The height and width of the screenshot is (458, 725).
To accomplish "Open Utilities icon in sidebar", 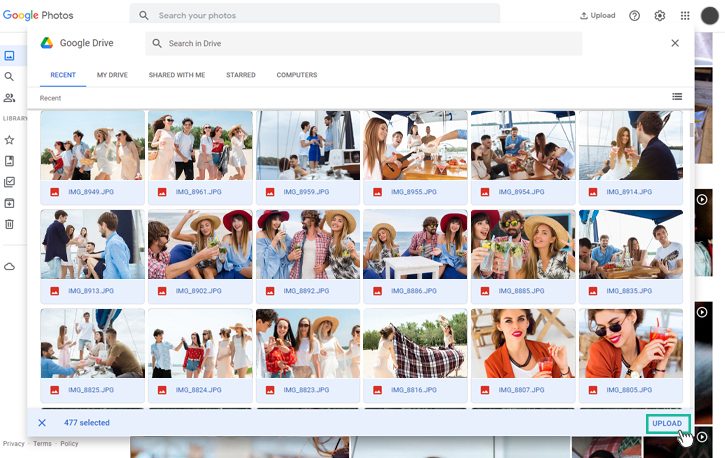I will click(x=9, y=182).
